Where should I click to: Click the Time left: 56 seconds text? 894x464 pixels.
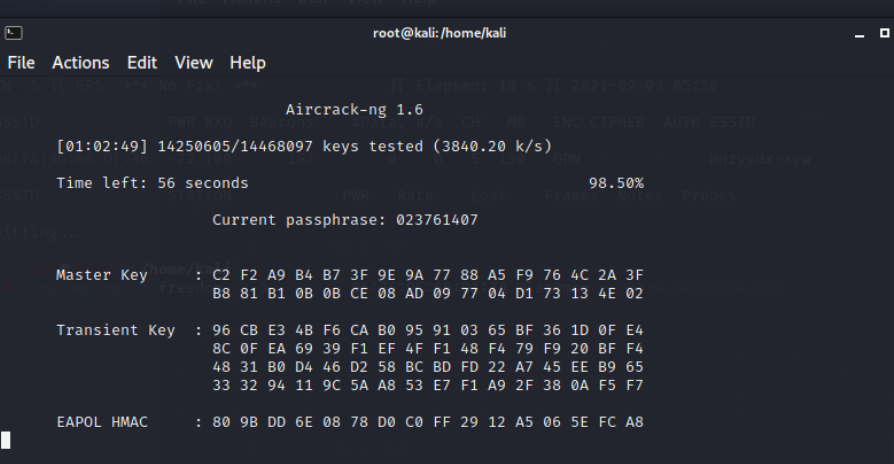152,184
